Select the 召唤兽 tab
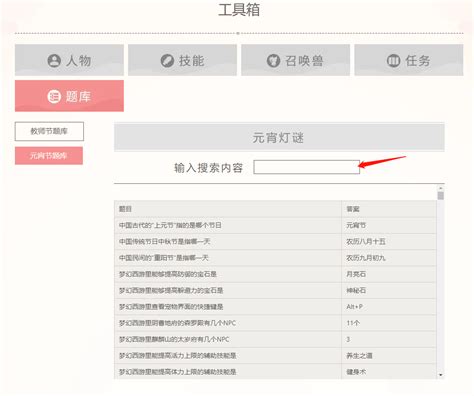Image resolution: width=474 pixels, height=396 pixels. (295, 60)
